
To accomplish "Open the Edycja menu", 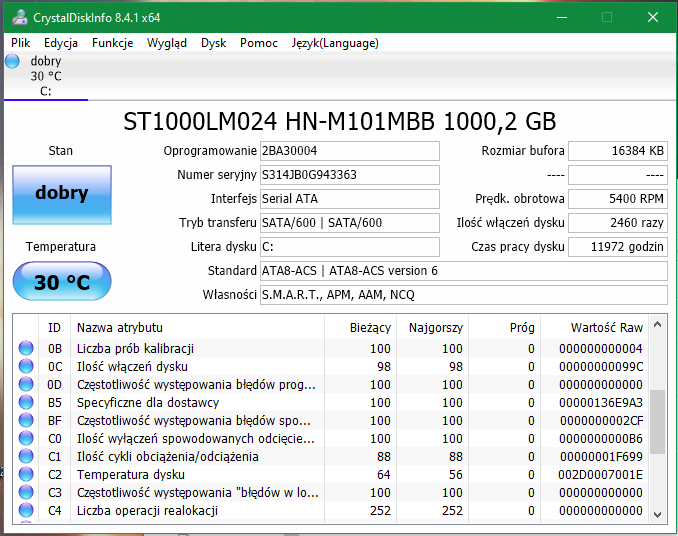I will (x=61, y=43).
